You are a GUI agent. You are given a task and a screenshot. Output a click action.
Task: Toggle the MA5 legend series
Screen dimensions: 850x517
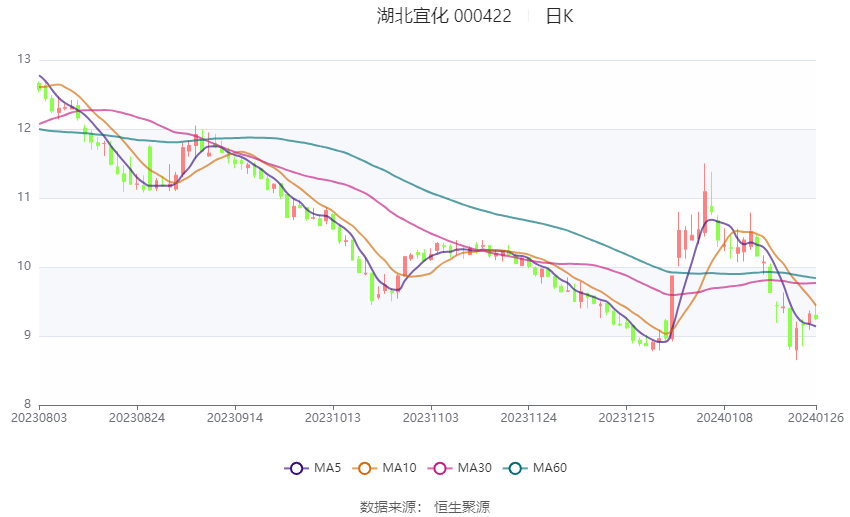(x=313, y=468)
